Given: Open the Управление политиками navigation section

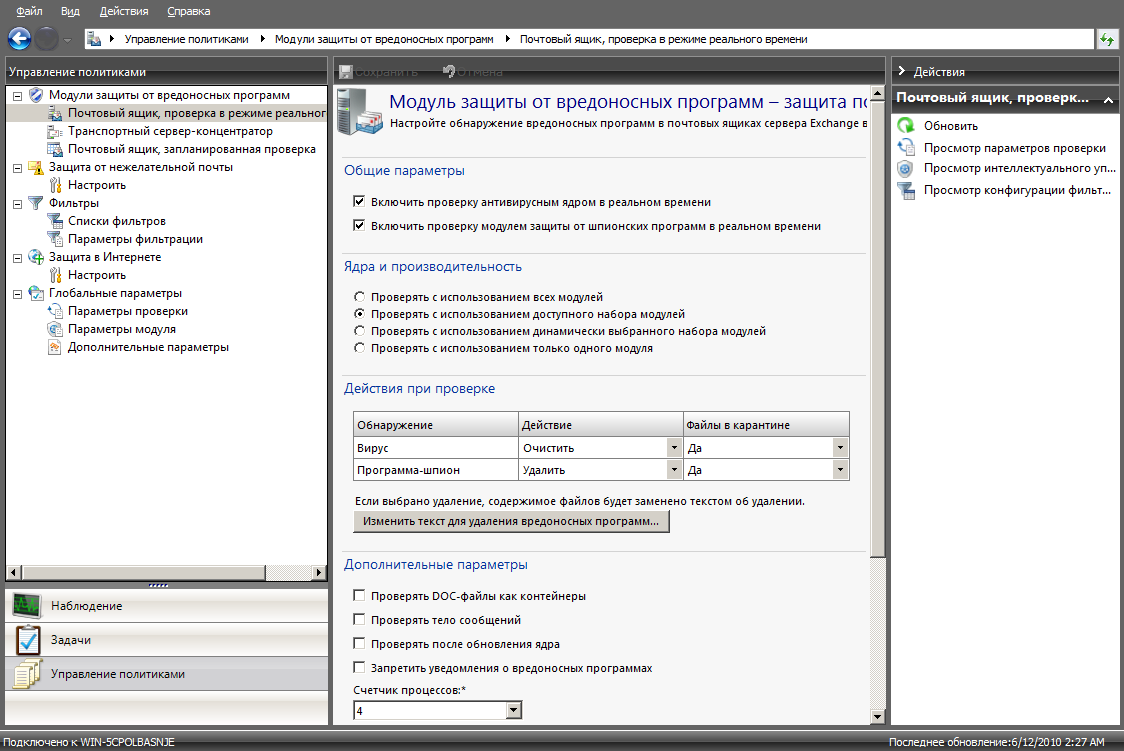Looking at the screenshot, I should point(118,674).
